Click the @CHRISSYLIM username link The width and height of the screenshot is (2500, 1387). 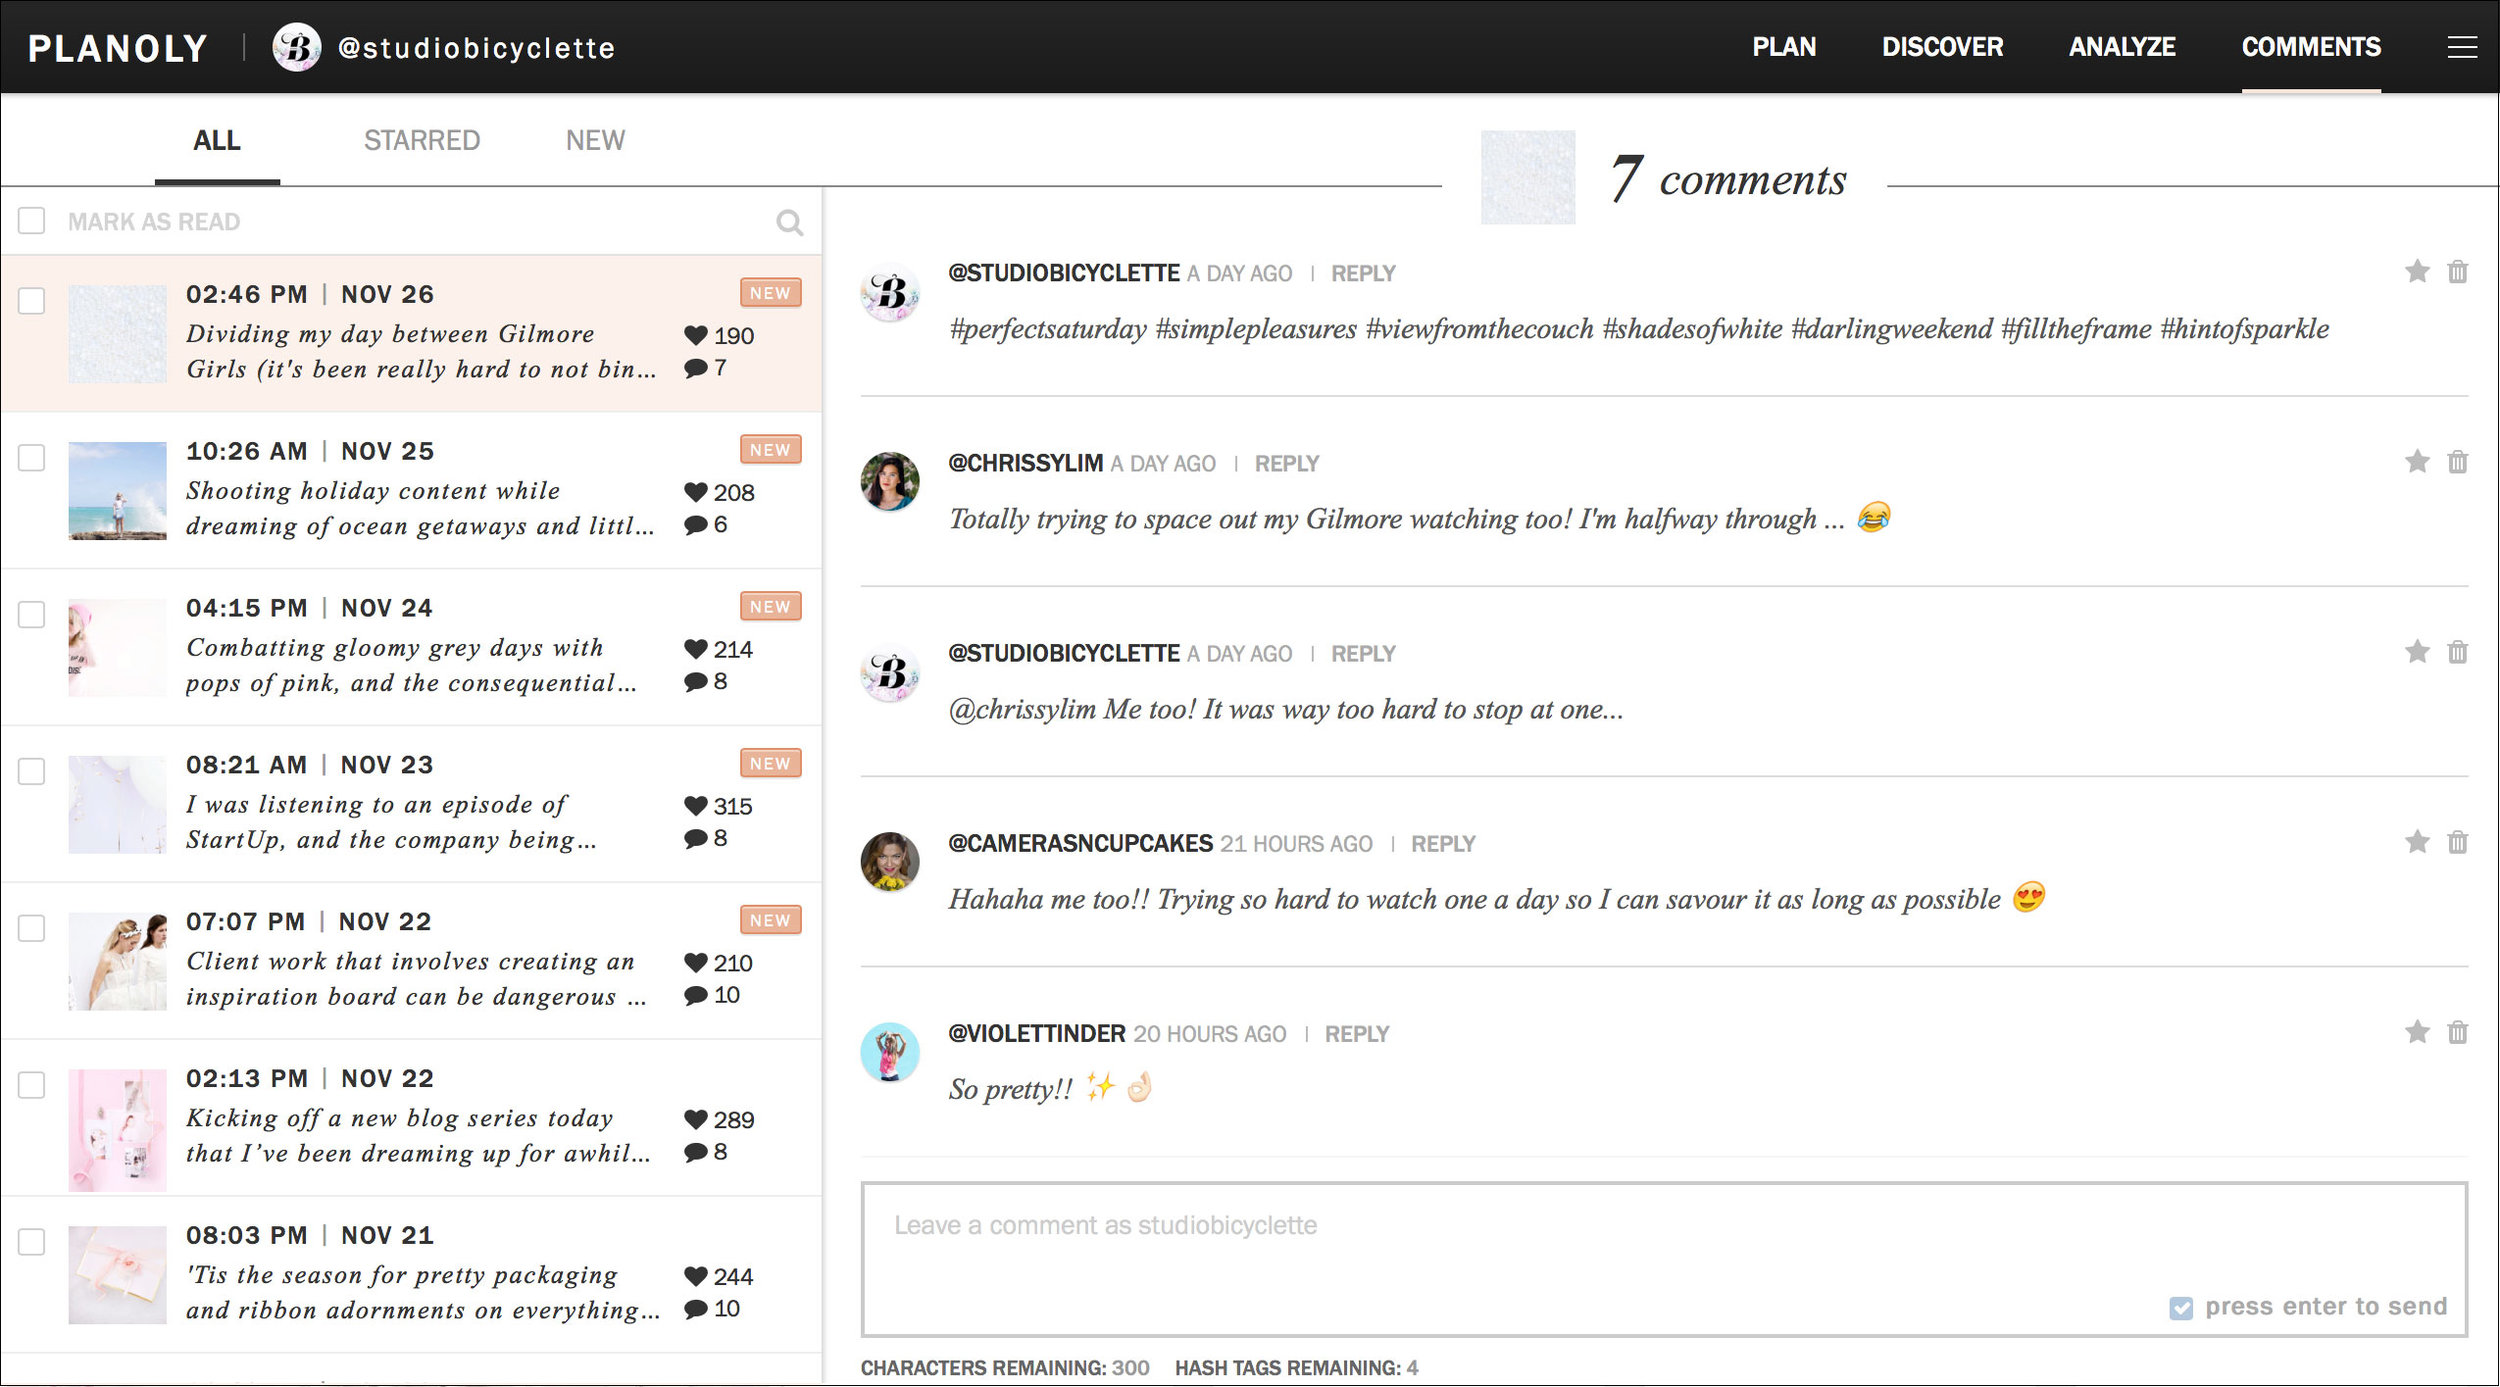(x=1025, y=463)
